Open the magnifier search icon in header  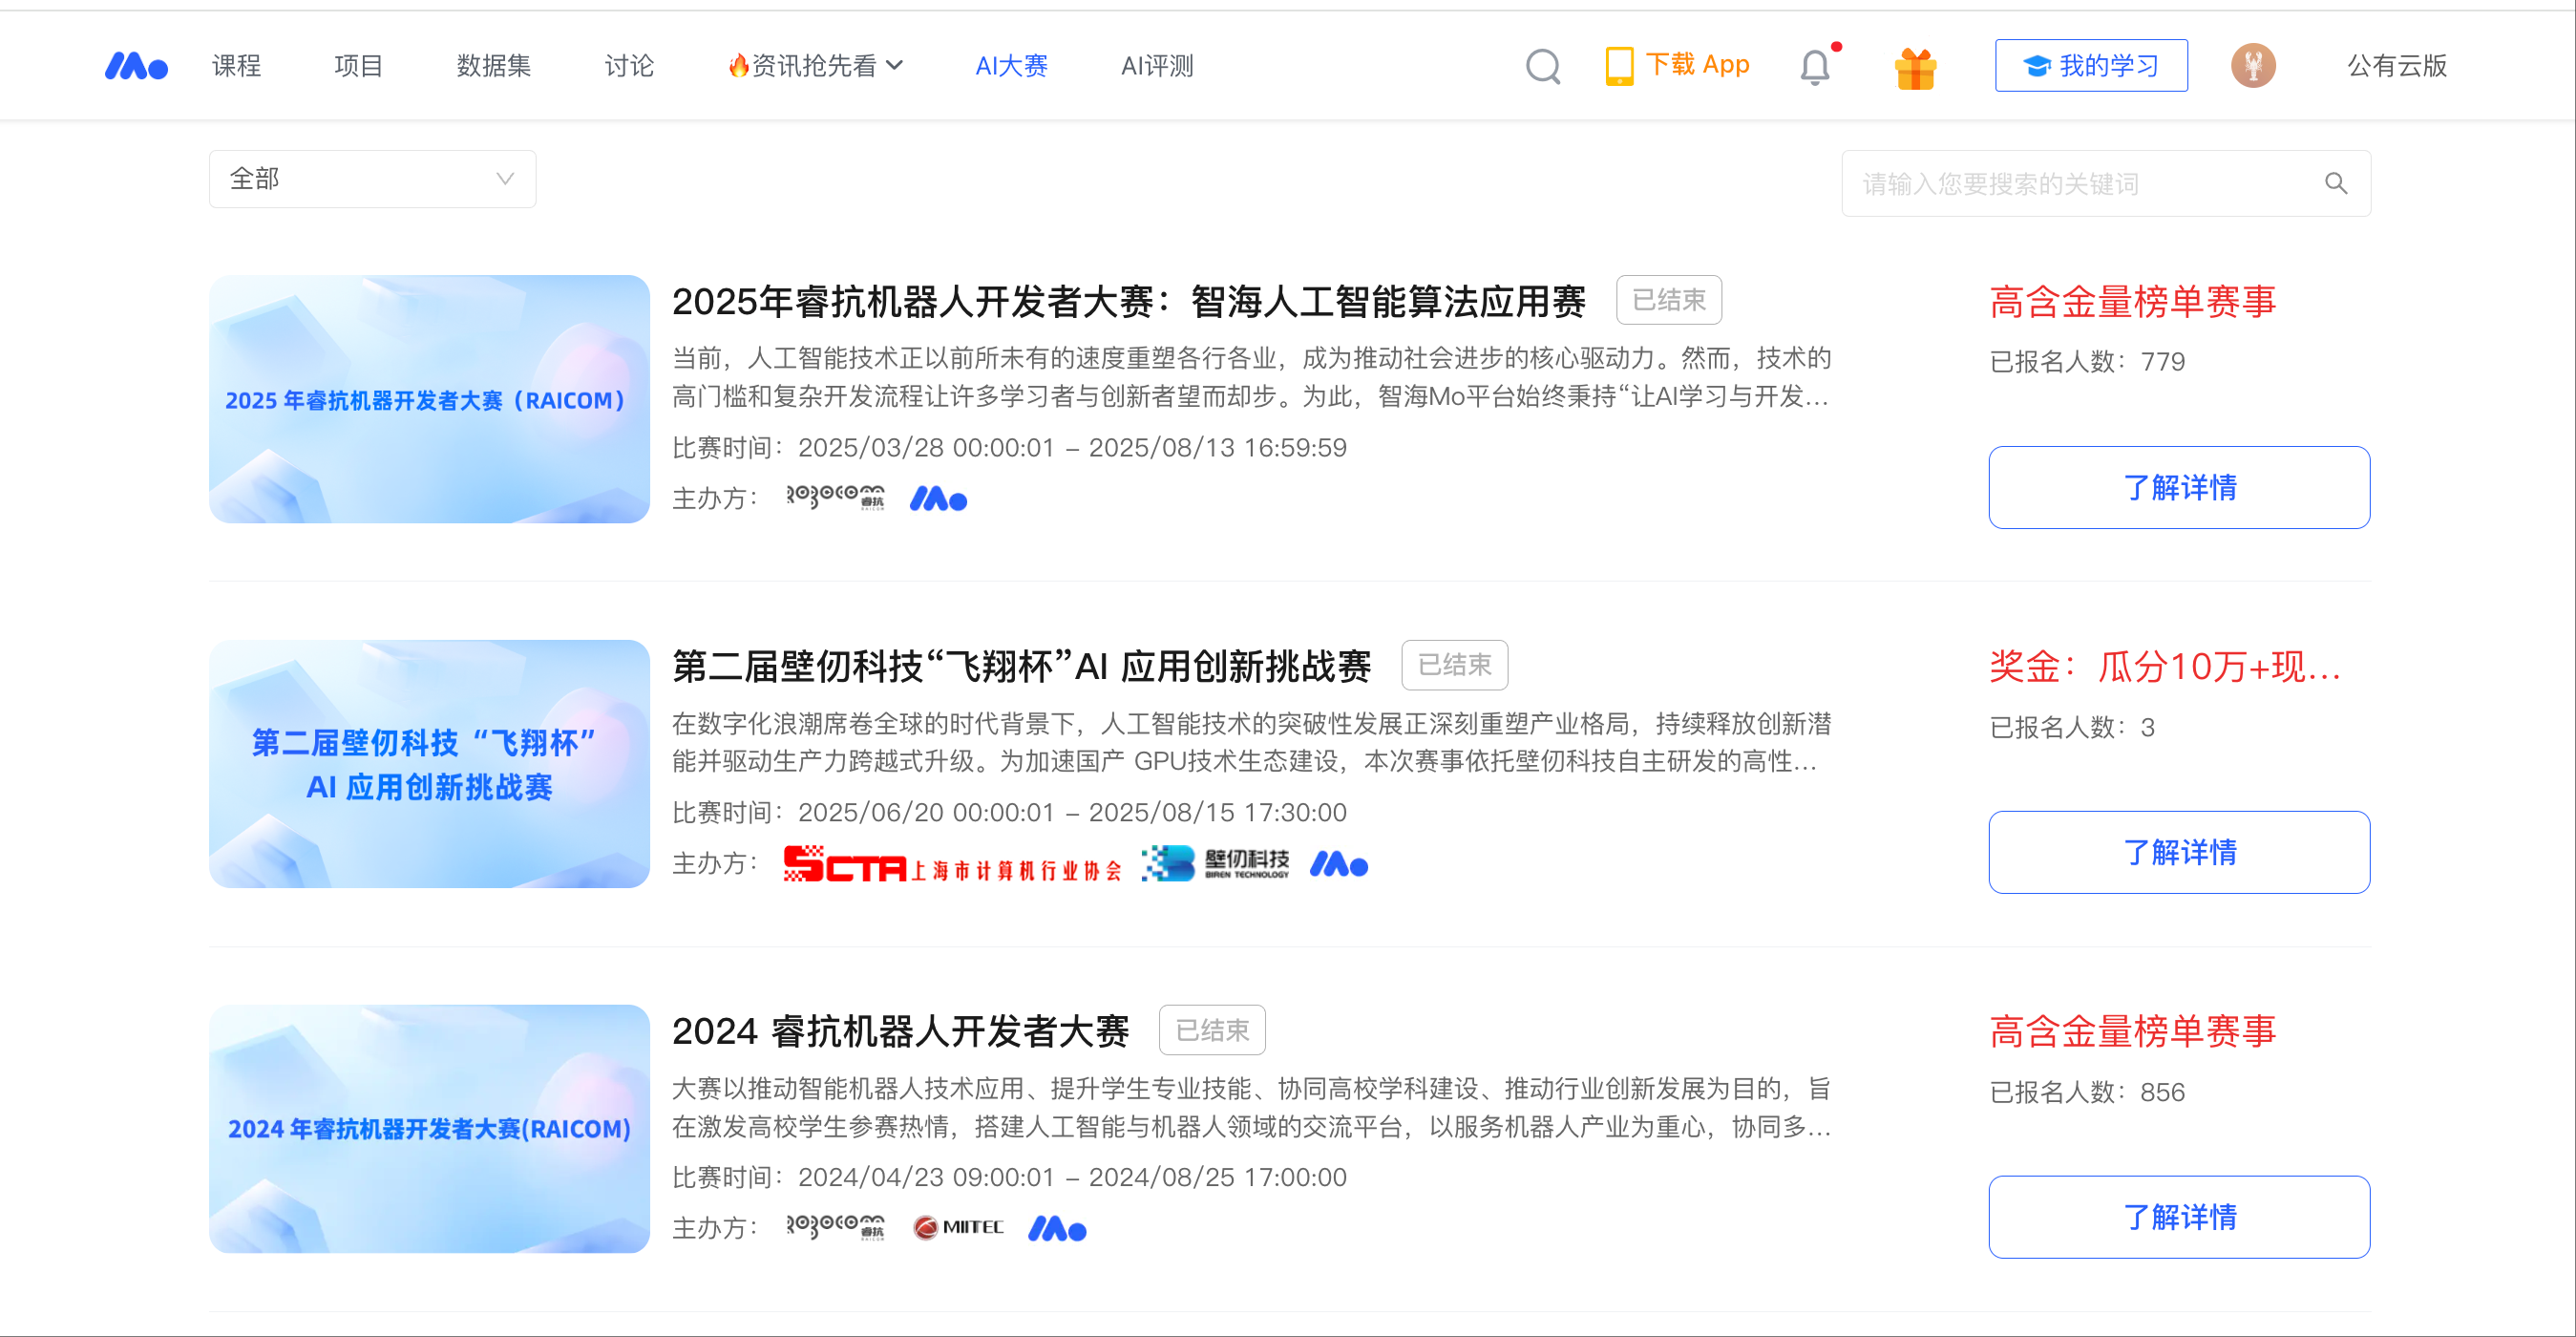(x=1542, y=66)
